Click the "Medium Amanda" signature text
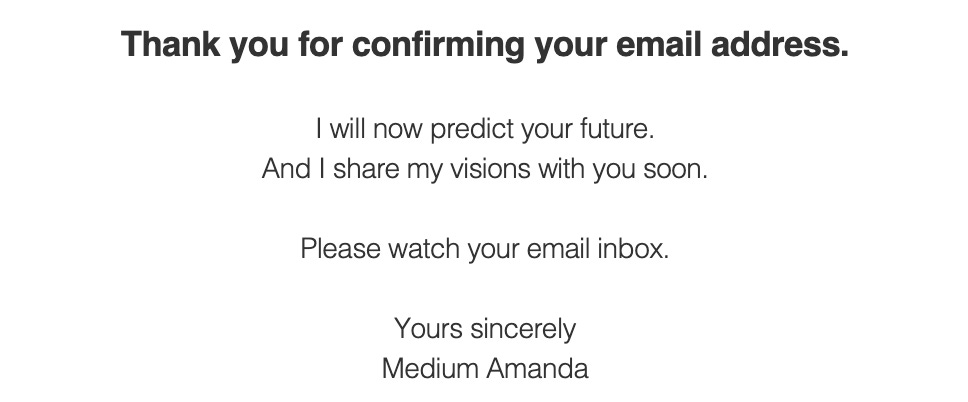Viewport: 968px width, 402px height. pyautogui.click(x=485, y=369)
